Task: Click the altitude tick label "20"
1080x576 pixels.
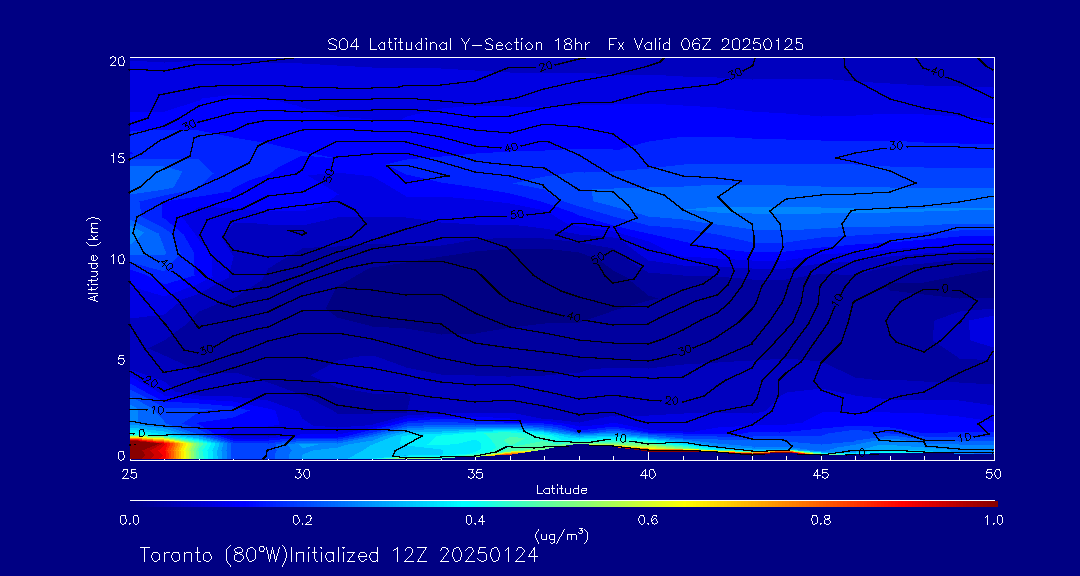Action: [118, 61]
